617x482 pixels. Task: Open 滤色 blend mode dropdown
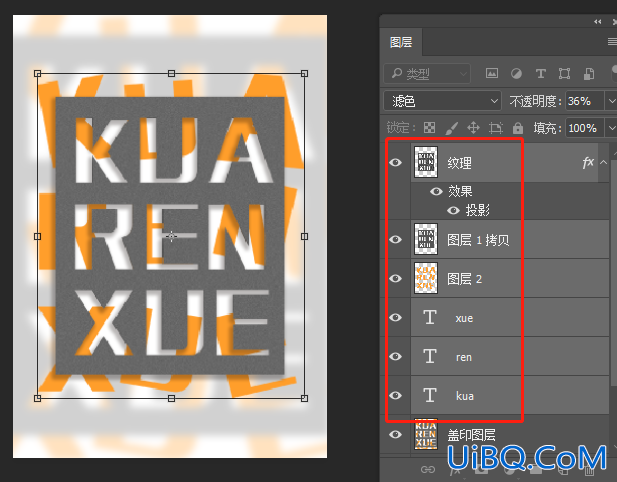442,101
